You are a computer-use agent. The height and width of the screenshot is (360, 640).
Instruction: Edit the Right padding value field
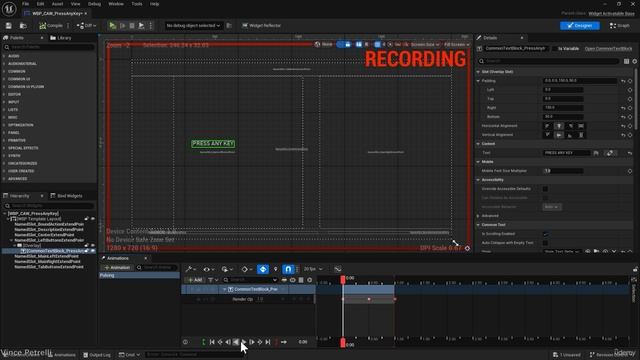pos(563,108)
